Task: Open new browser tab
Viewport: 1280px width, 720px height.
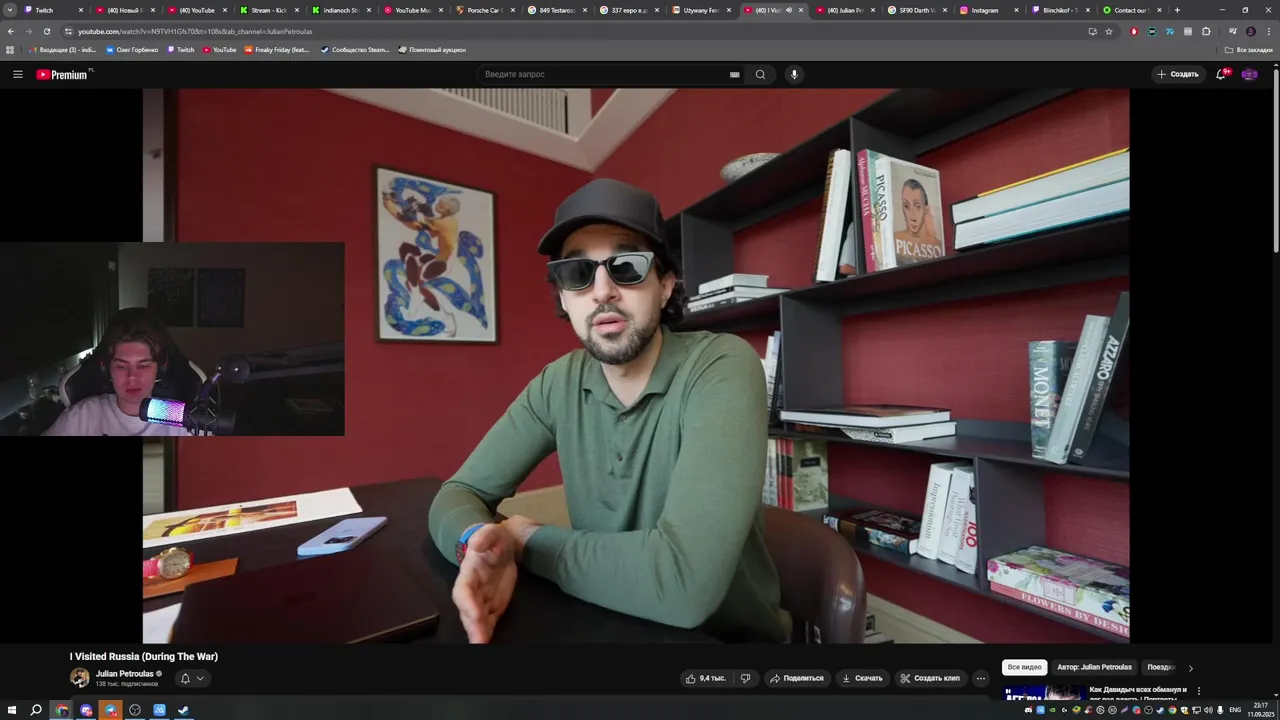Action: pyautogui.click(x=1177, y=10)
